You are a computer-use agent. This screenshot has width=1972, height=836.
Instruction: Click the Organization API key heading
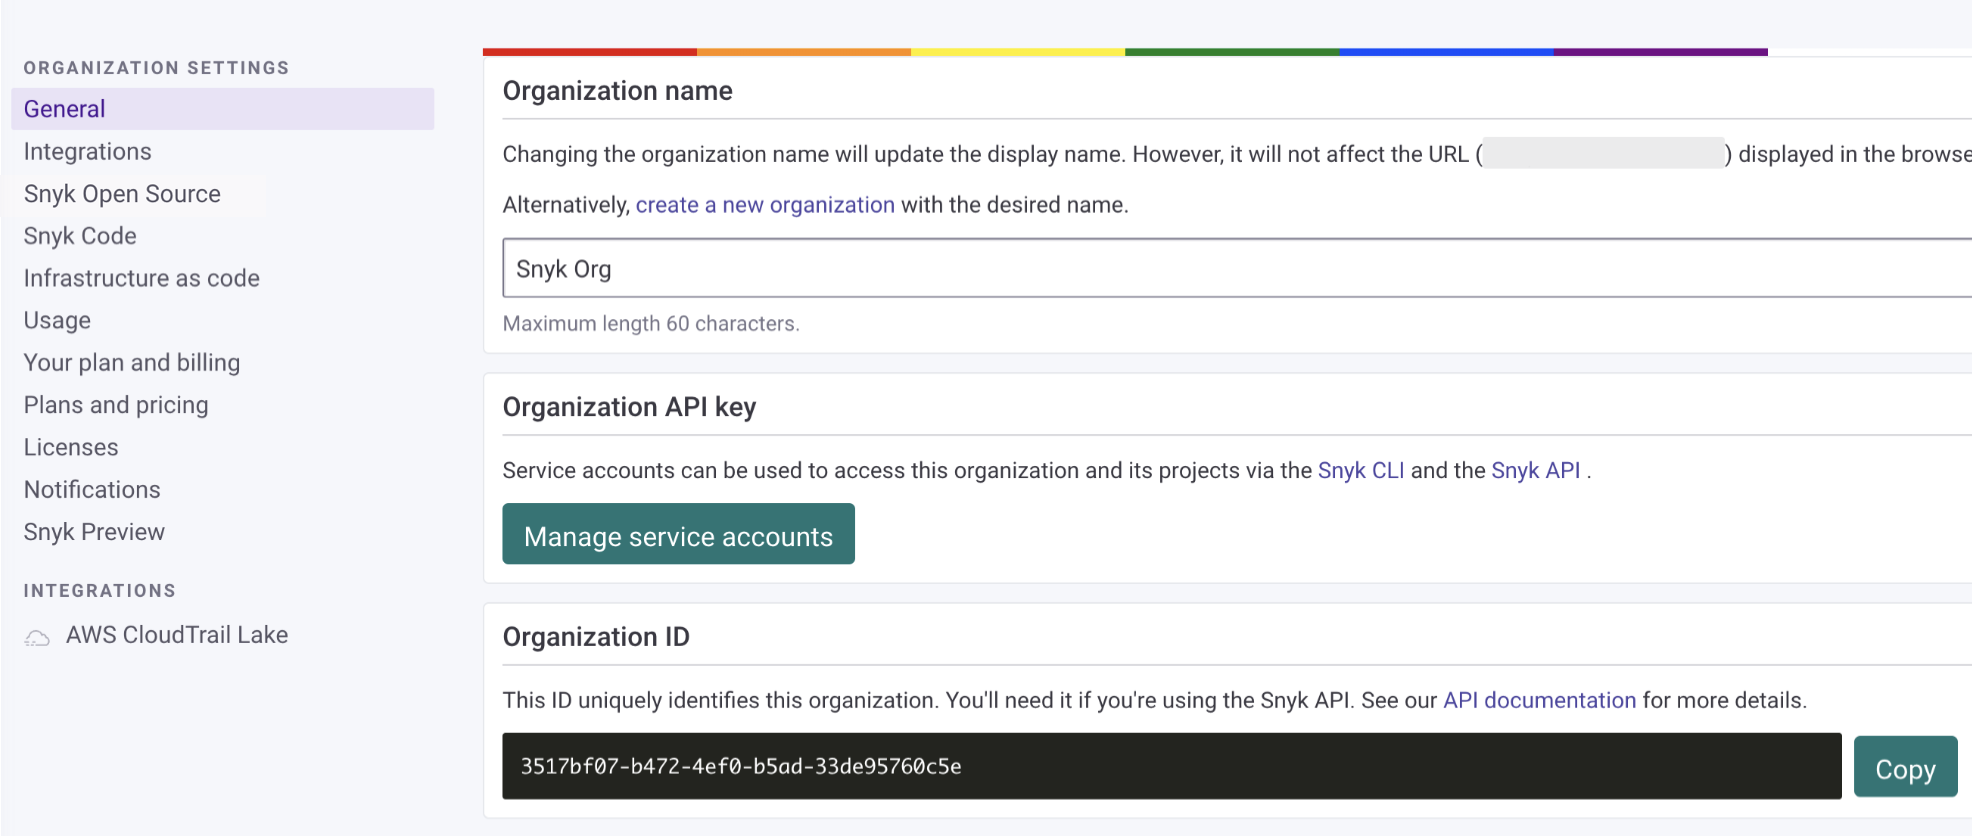(629, 407)
